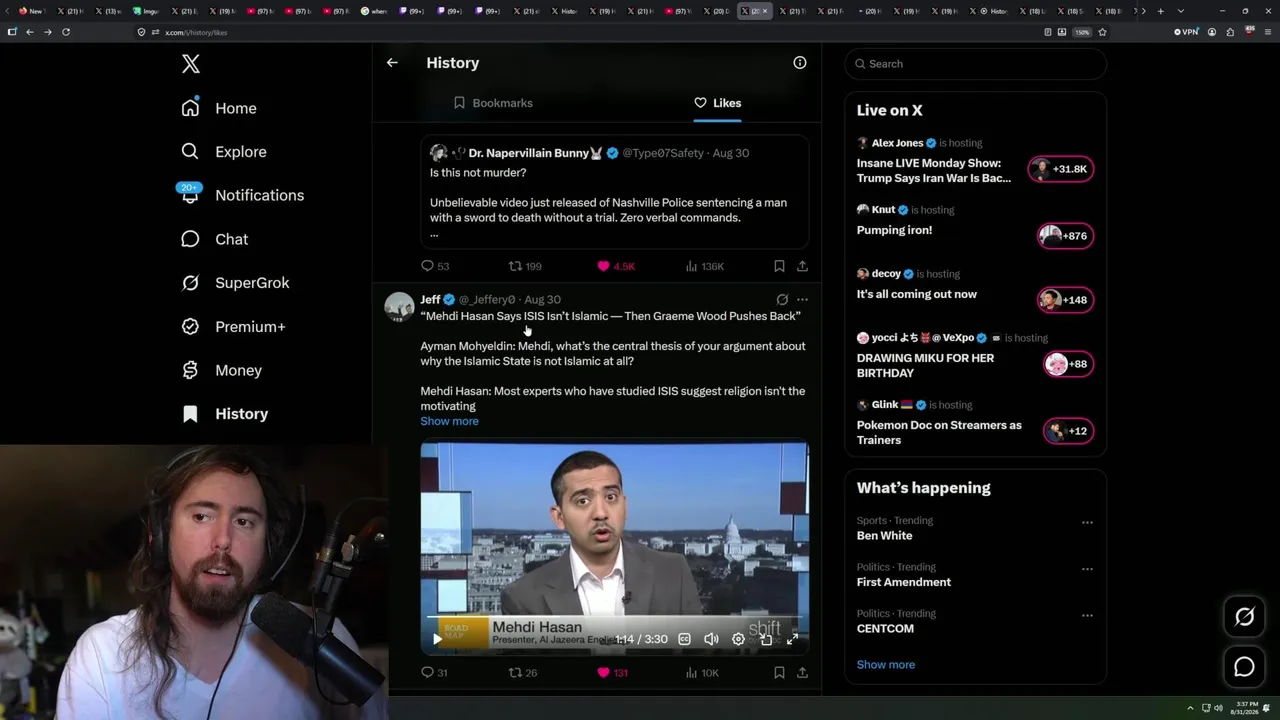Go back using History page arrow
The image size is (1280, 720).
[x=392, y=62]
